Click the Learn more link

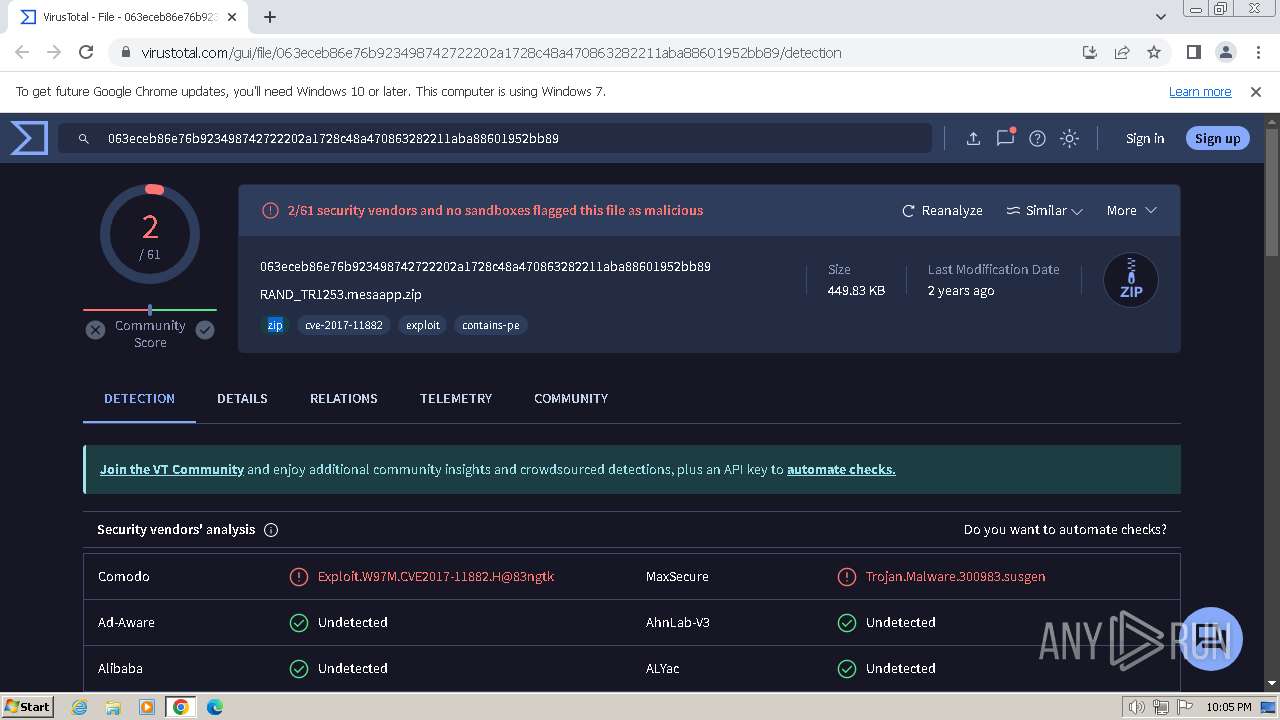(x=1200, y=92)
